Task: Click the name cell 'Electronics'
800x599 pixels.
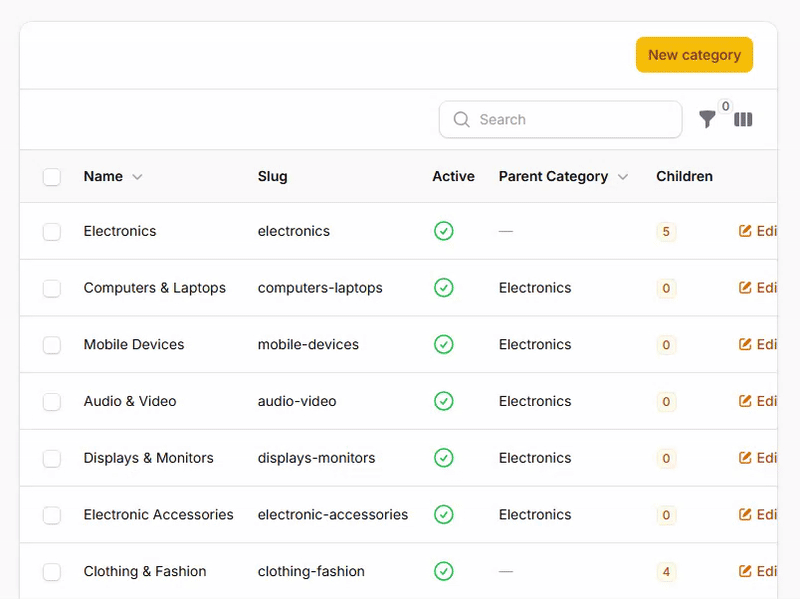Action: [120, 231]
